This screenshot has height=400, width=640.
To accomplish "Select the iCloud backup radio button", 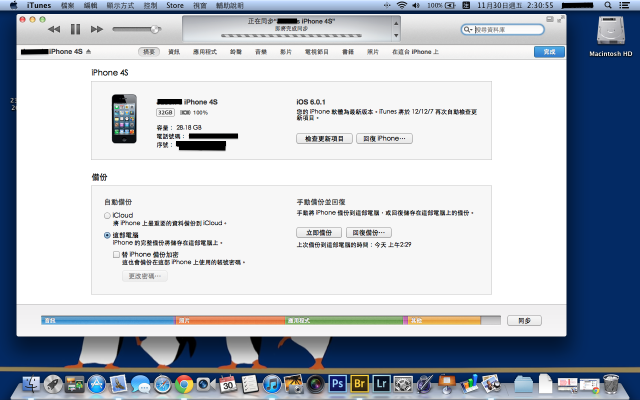I will coord(107,216).
